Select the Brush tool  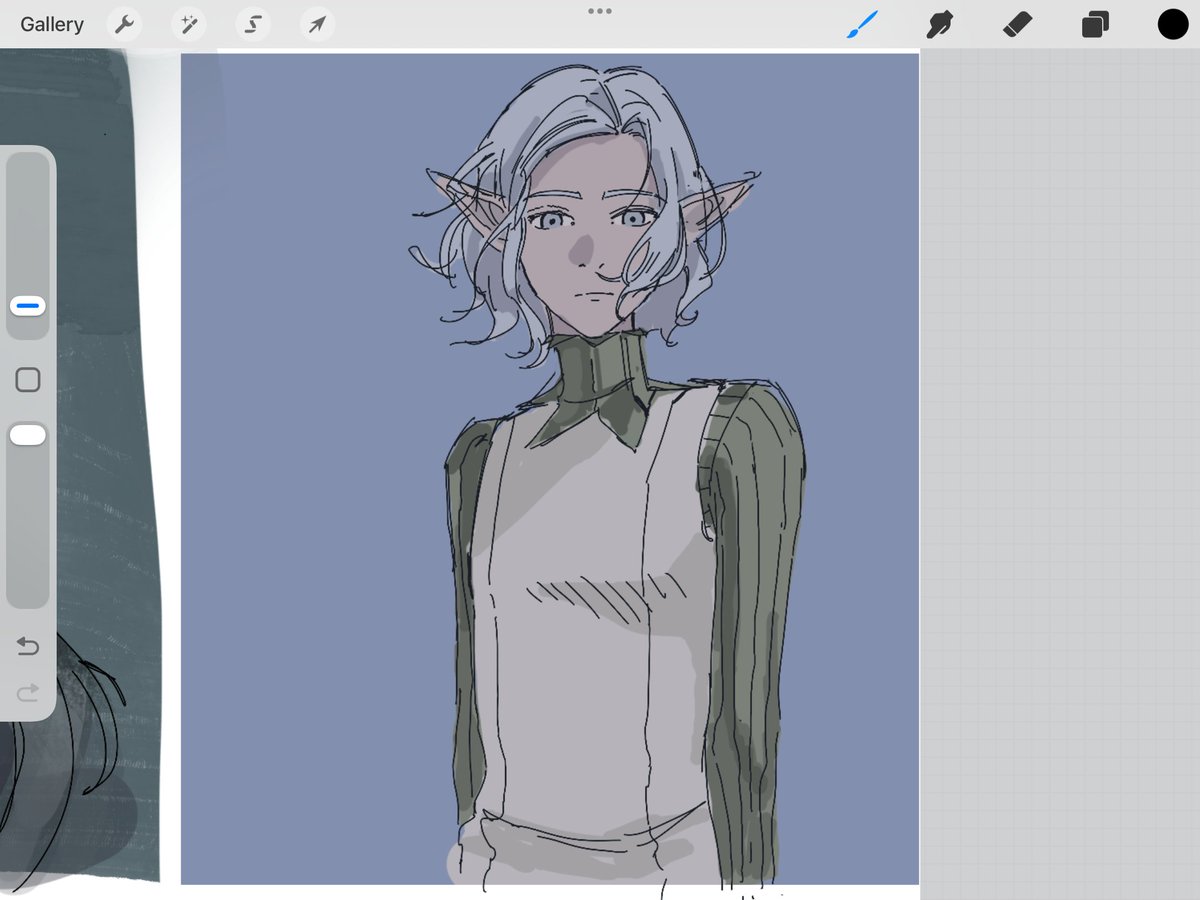coord(862,24)
